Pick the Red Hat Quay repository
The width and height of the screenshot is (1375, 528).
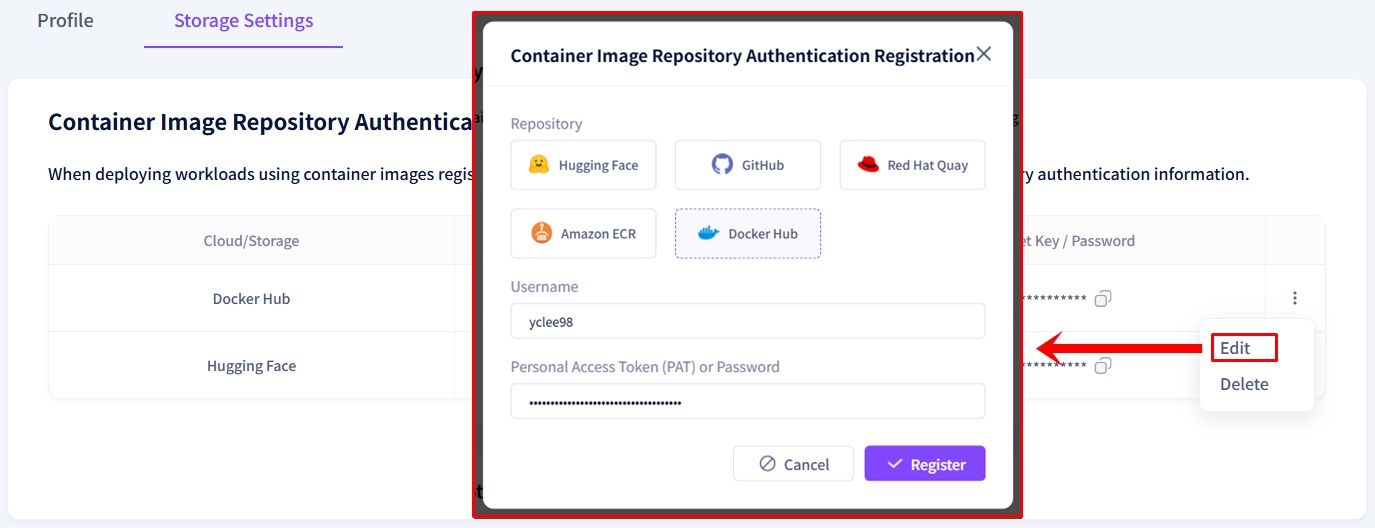912,165
